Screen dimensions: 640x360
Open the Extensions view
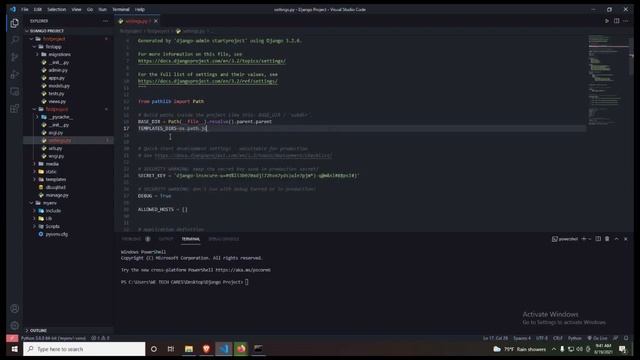click(14, 109)
